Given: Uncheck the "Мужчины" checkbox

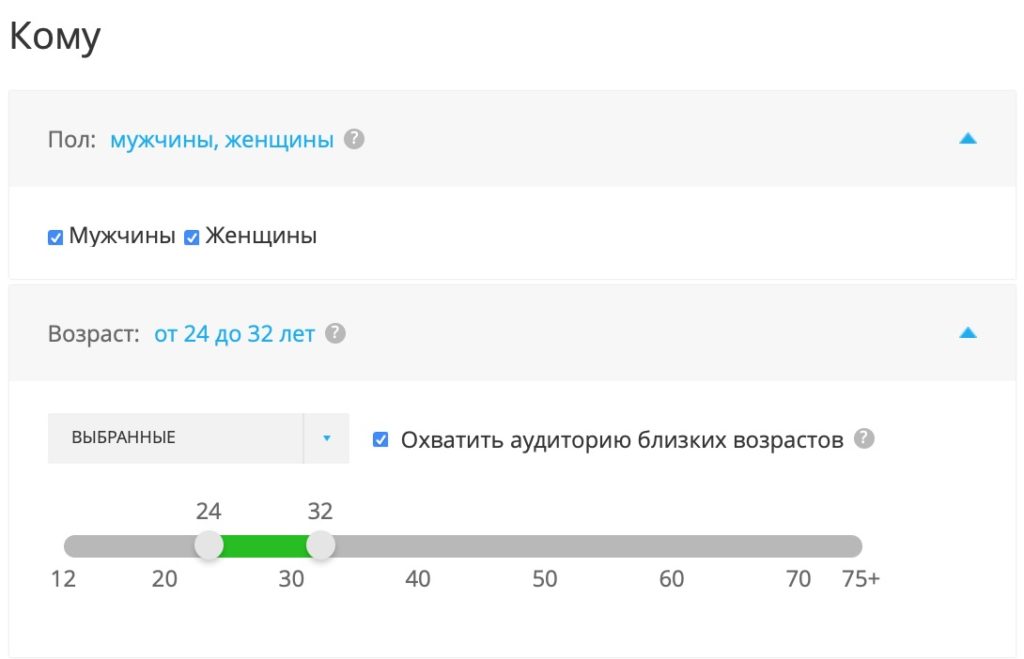Looking at the screenshot, I should pyautogui.click(x=56, y=236).
